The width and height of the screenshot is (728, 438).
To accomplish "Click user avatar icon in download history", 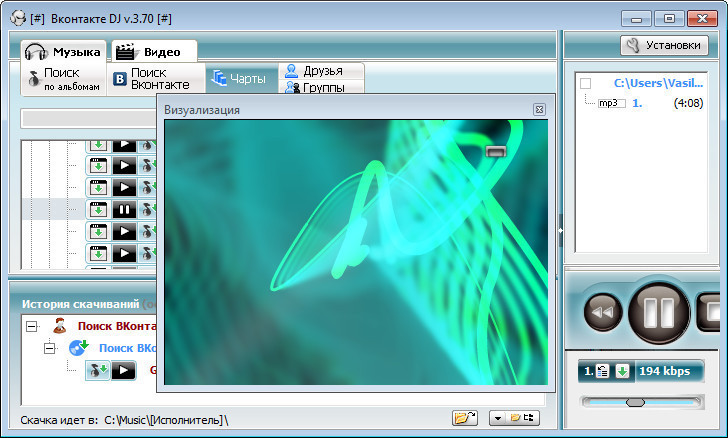I will coord(59,326).
